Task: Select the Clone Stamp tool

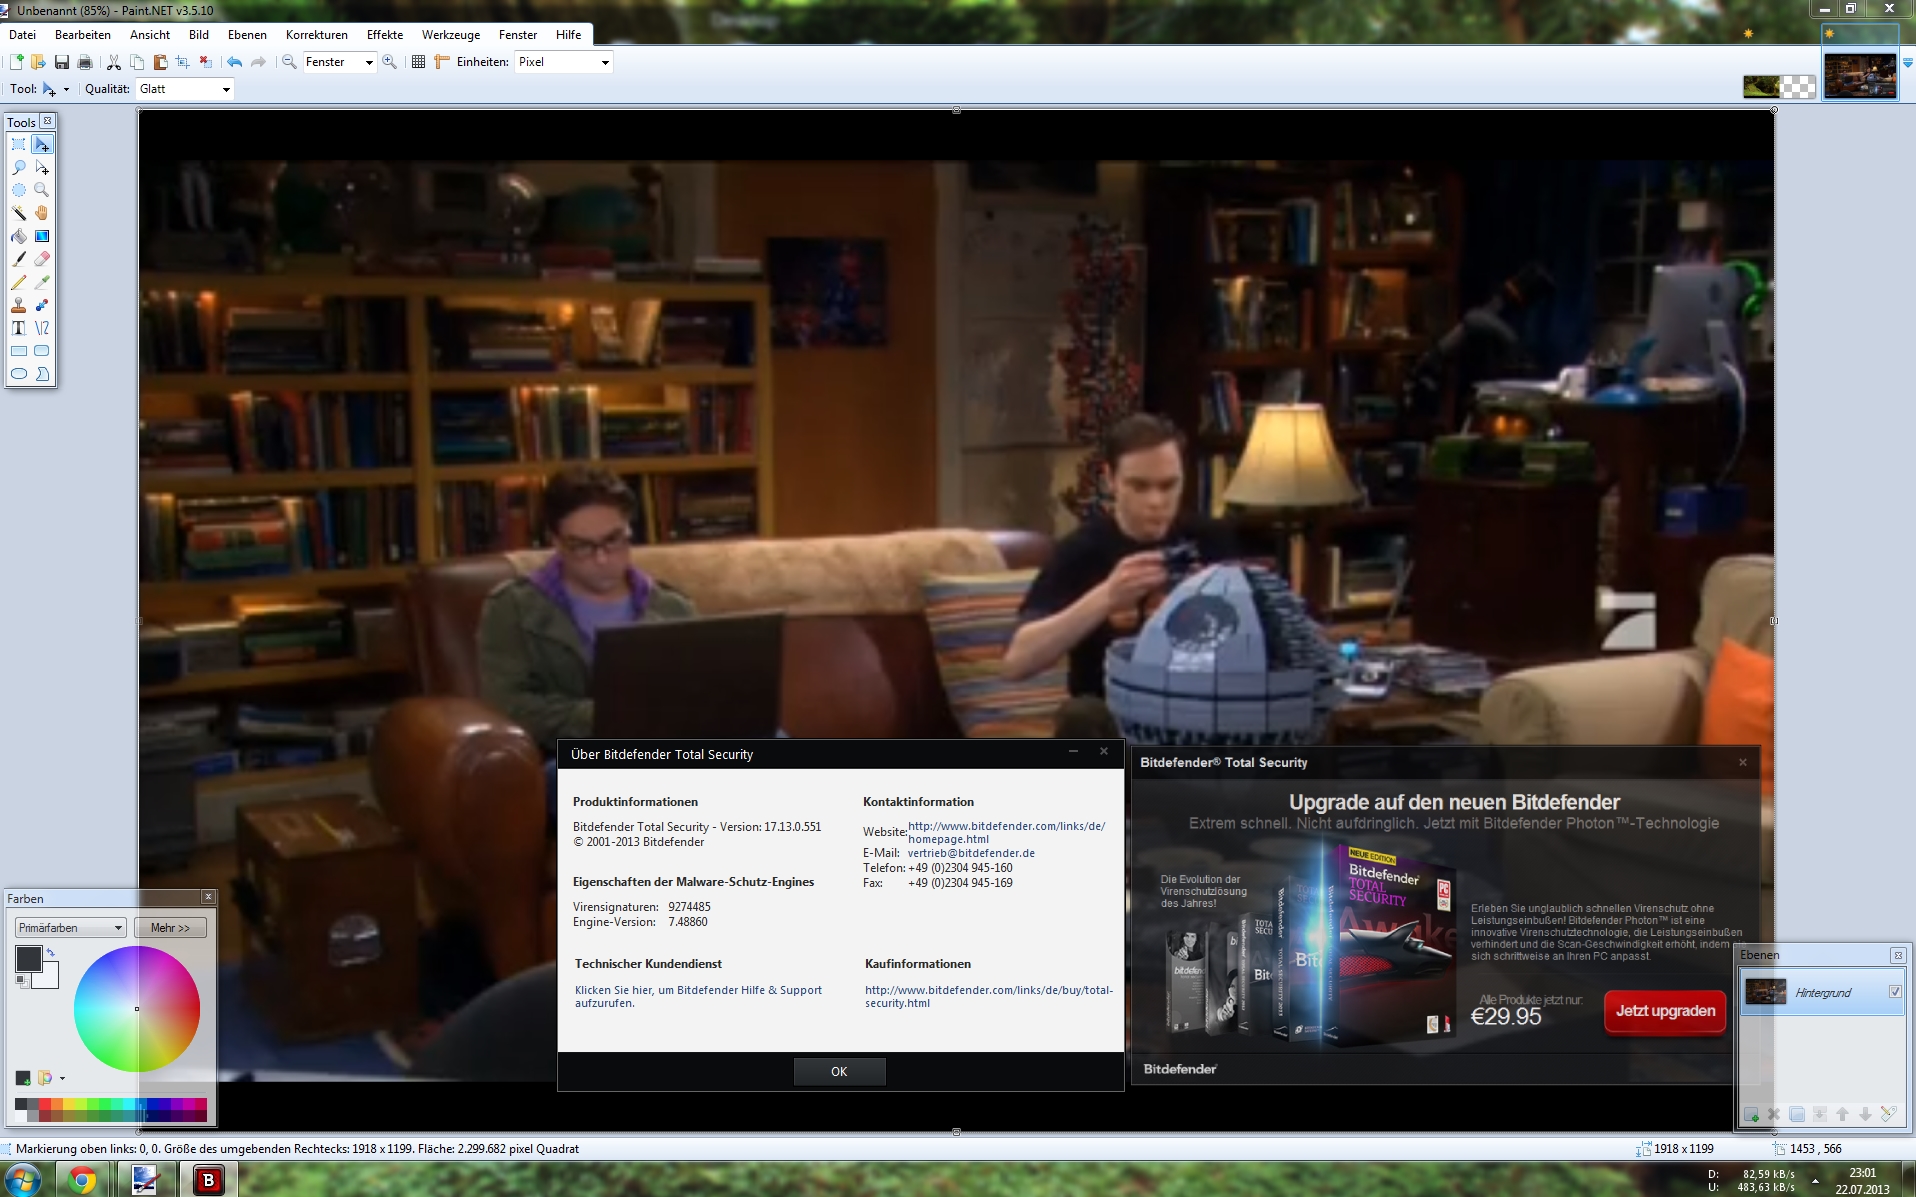Action: [18, 305]
